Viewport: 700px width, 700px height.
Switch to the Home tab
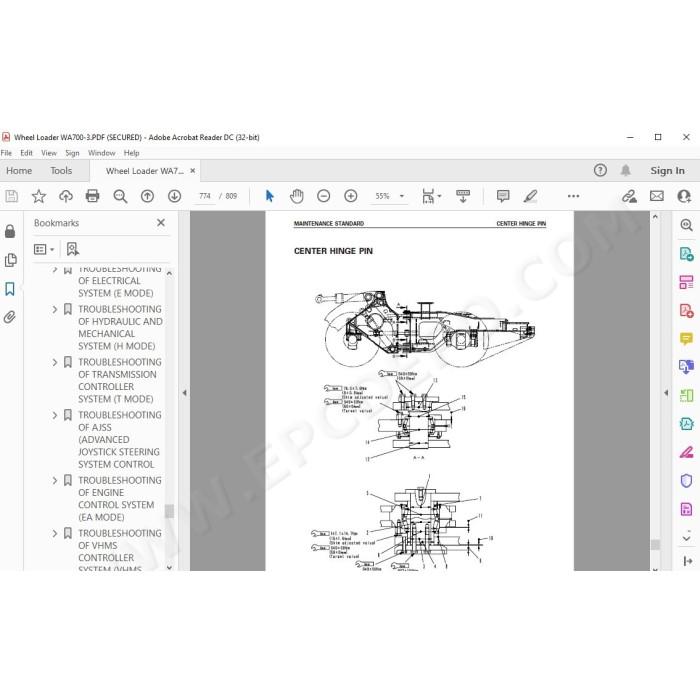(x=19, y=171)
